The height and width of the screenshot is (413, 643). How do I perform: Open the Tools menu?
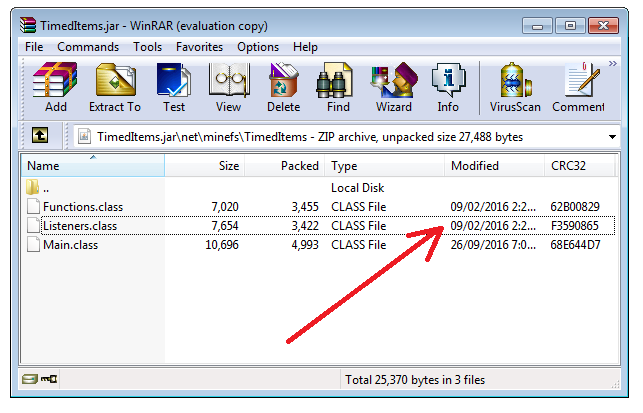148,47
